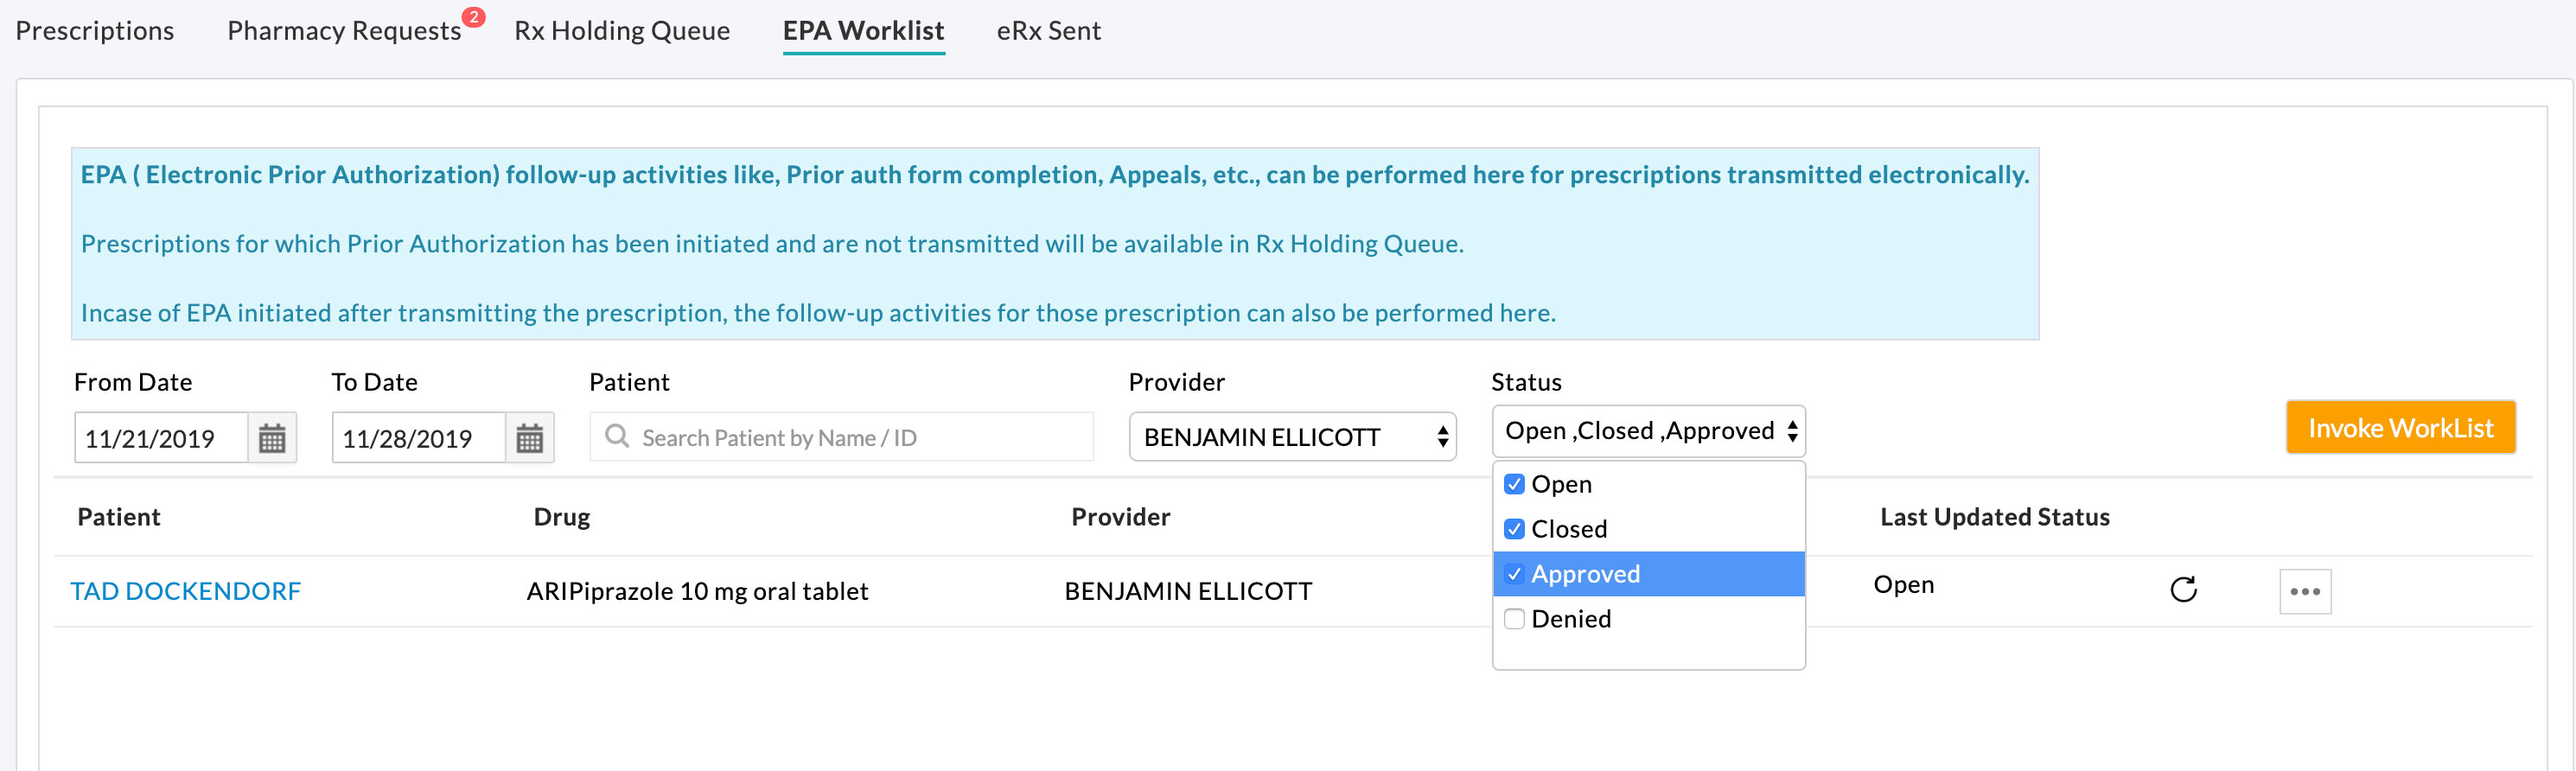Open the To Date calendar picker
This screenshot has height=771, width=2576.
529,438
